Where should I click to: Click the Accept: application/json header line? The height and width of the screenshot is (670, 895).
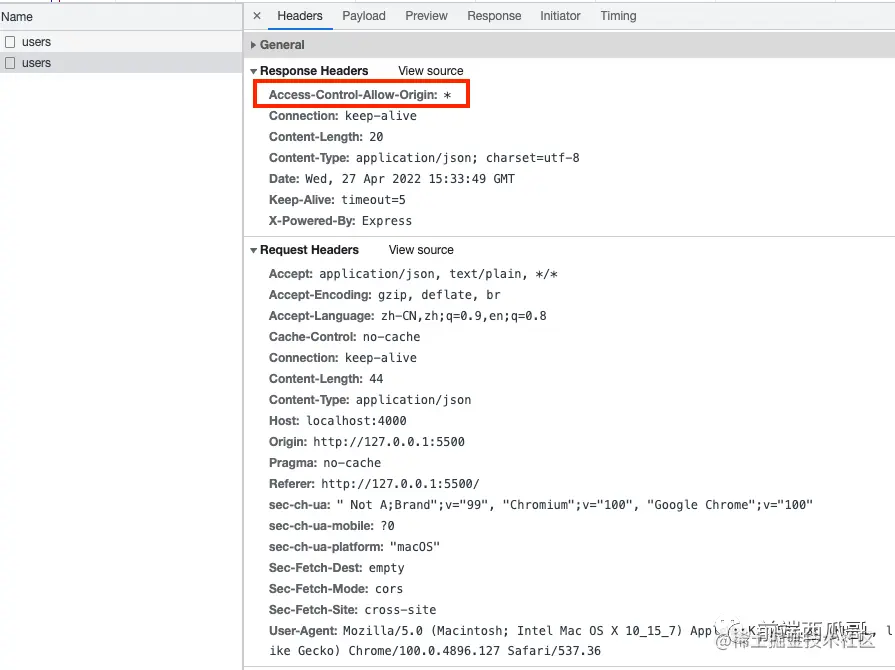point(413,274)
